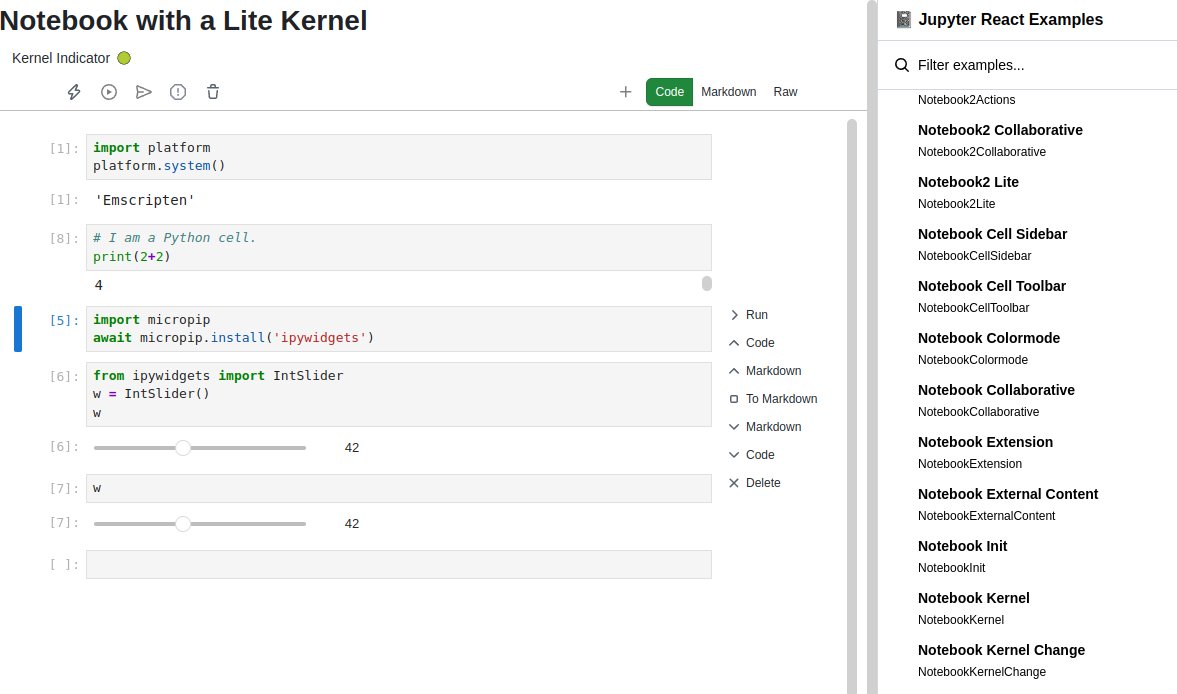This screenshot has width=1177, height=694.
Task: Click the notebook vertical scrollbar
Action: click(x=851, y=405)
